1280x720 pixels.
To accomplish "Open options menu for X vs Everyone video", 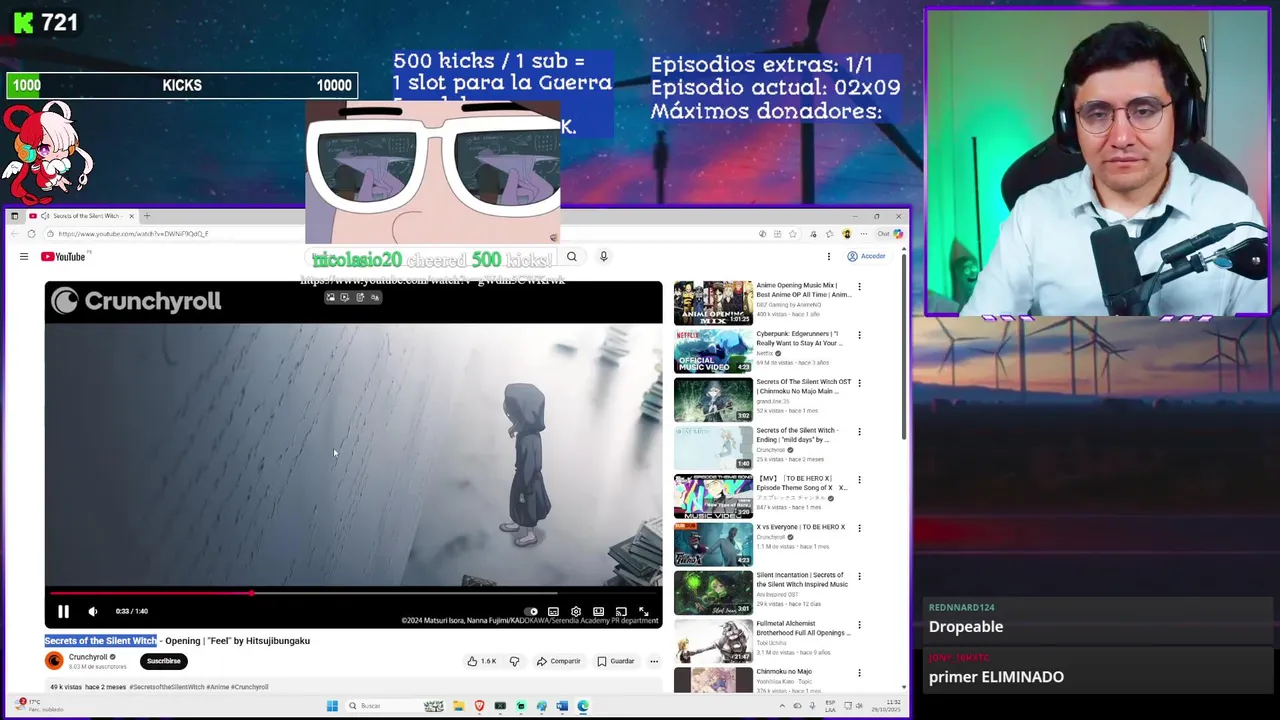I will pos(859,528).
